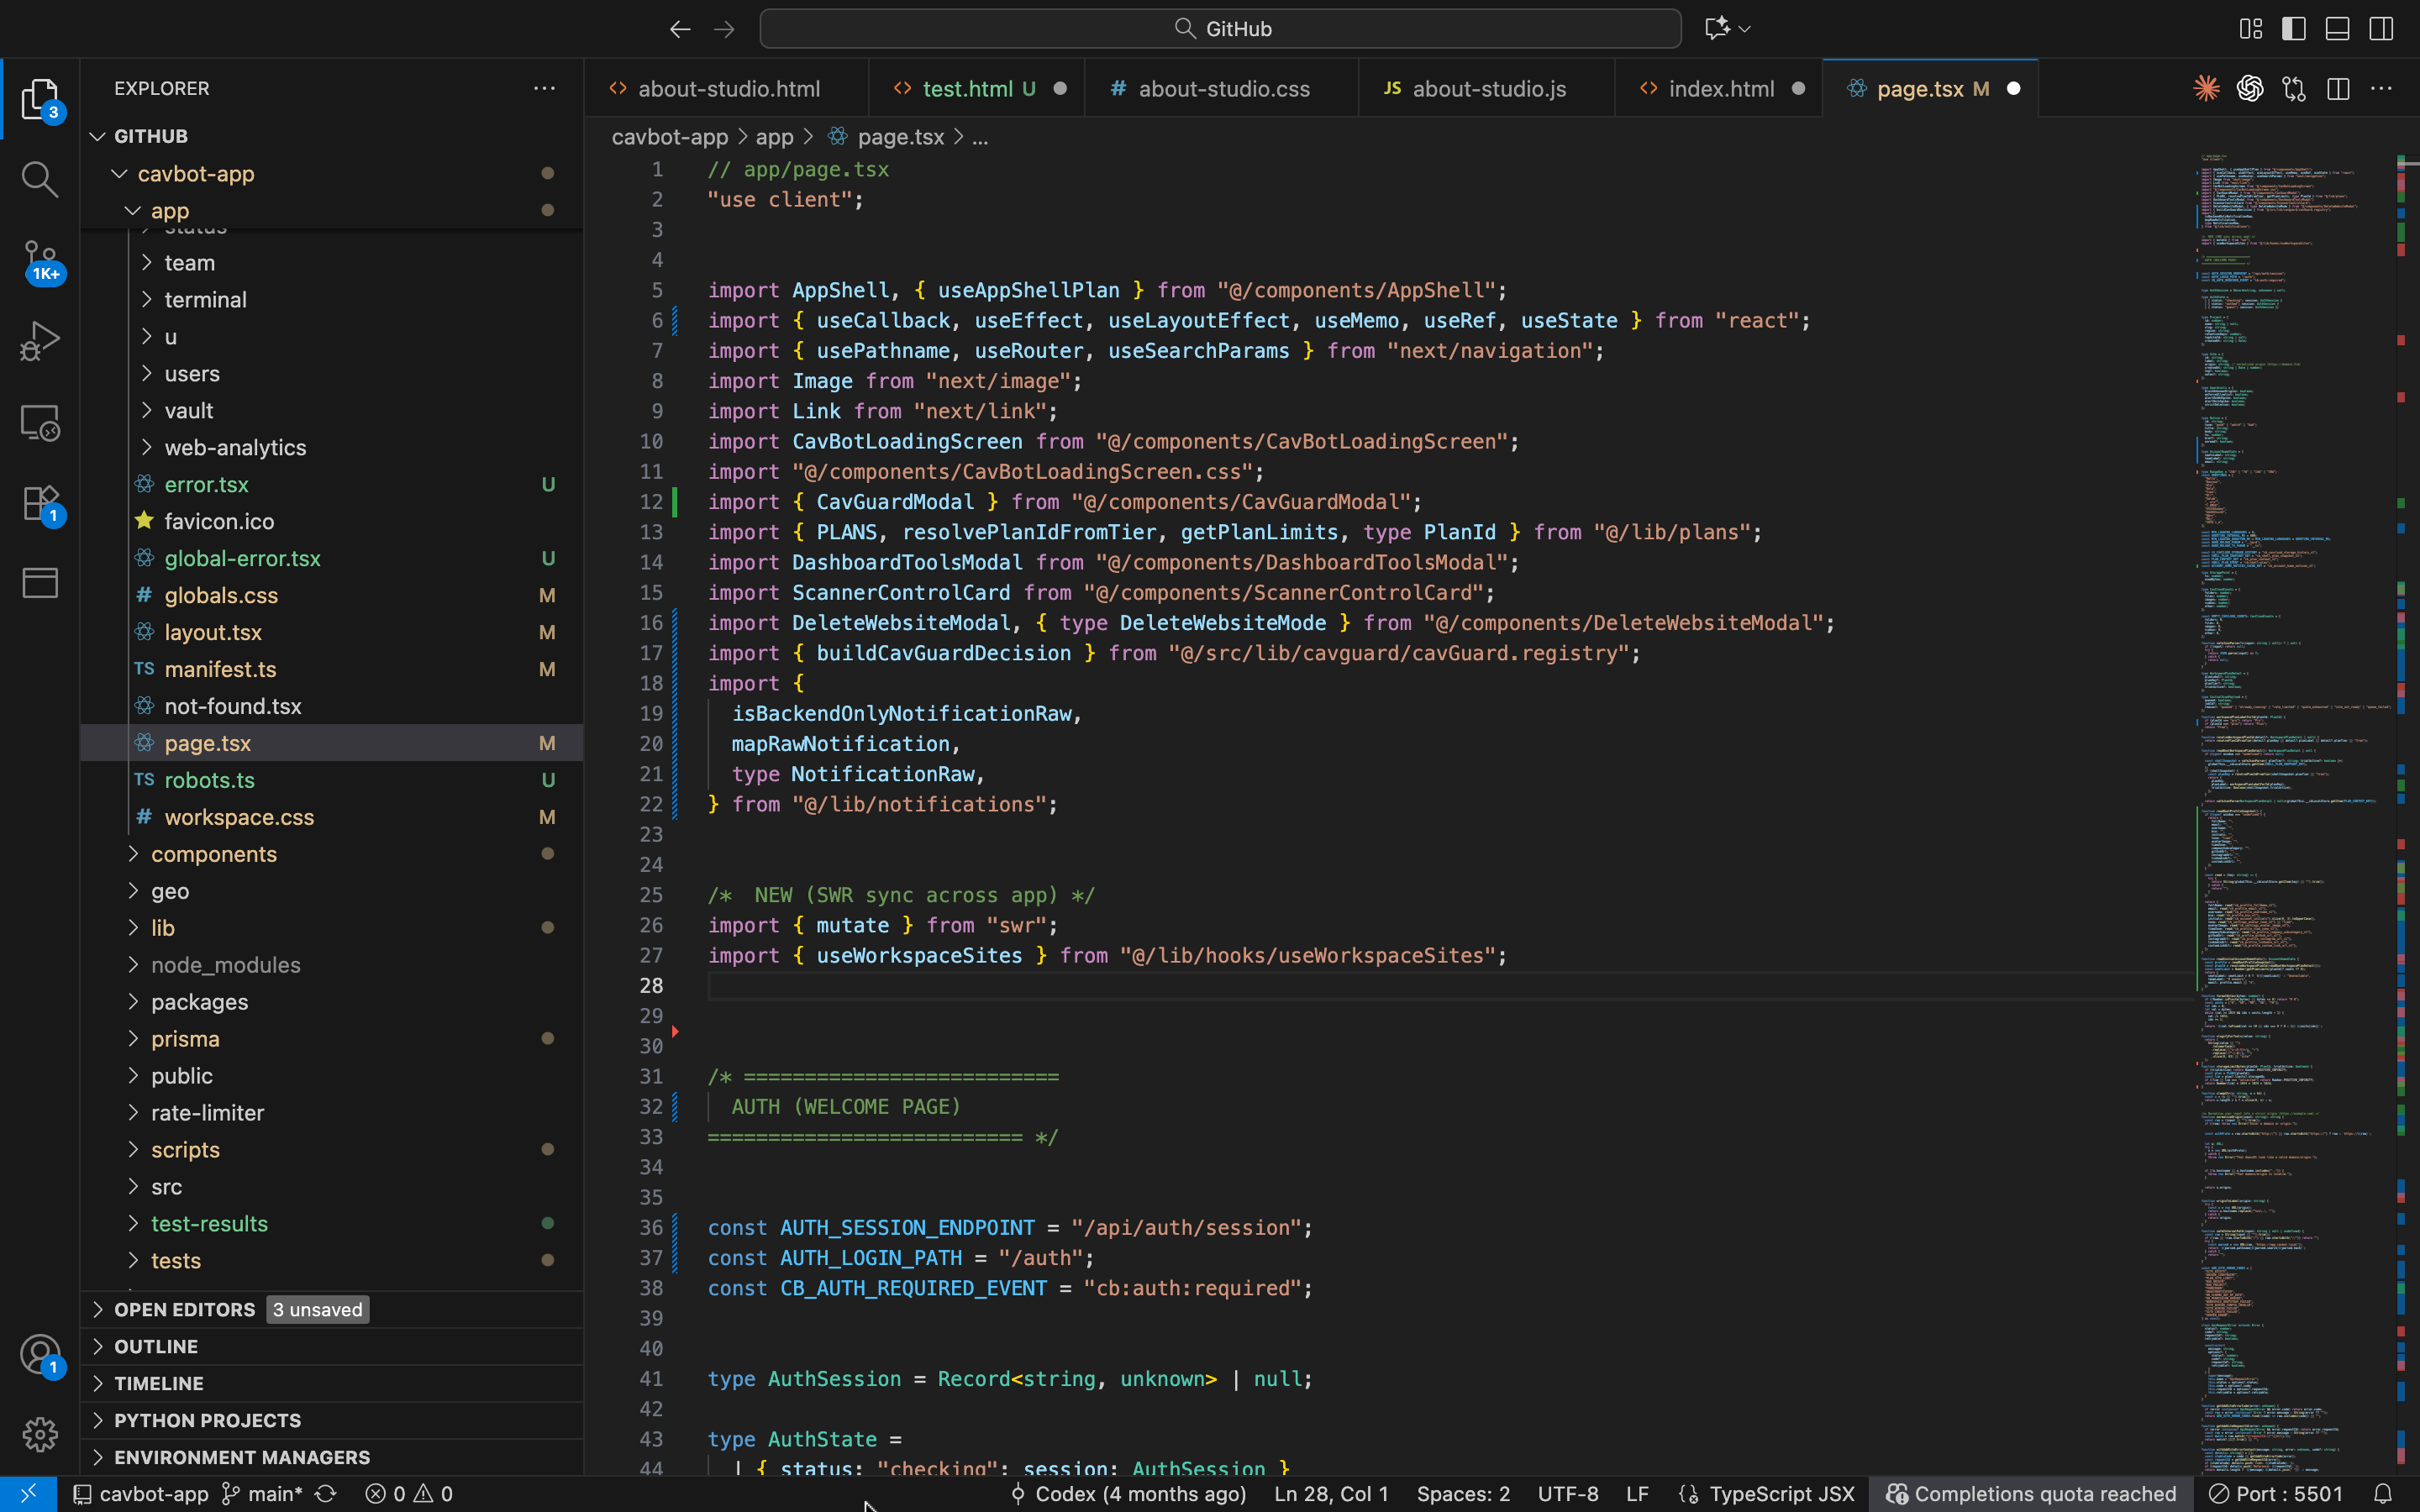The image size is (2420, 1512).
Task: Switch to the test.html tab
Action: point(978,89)
